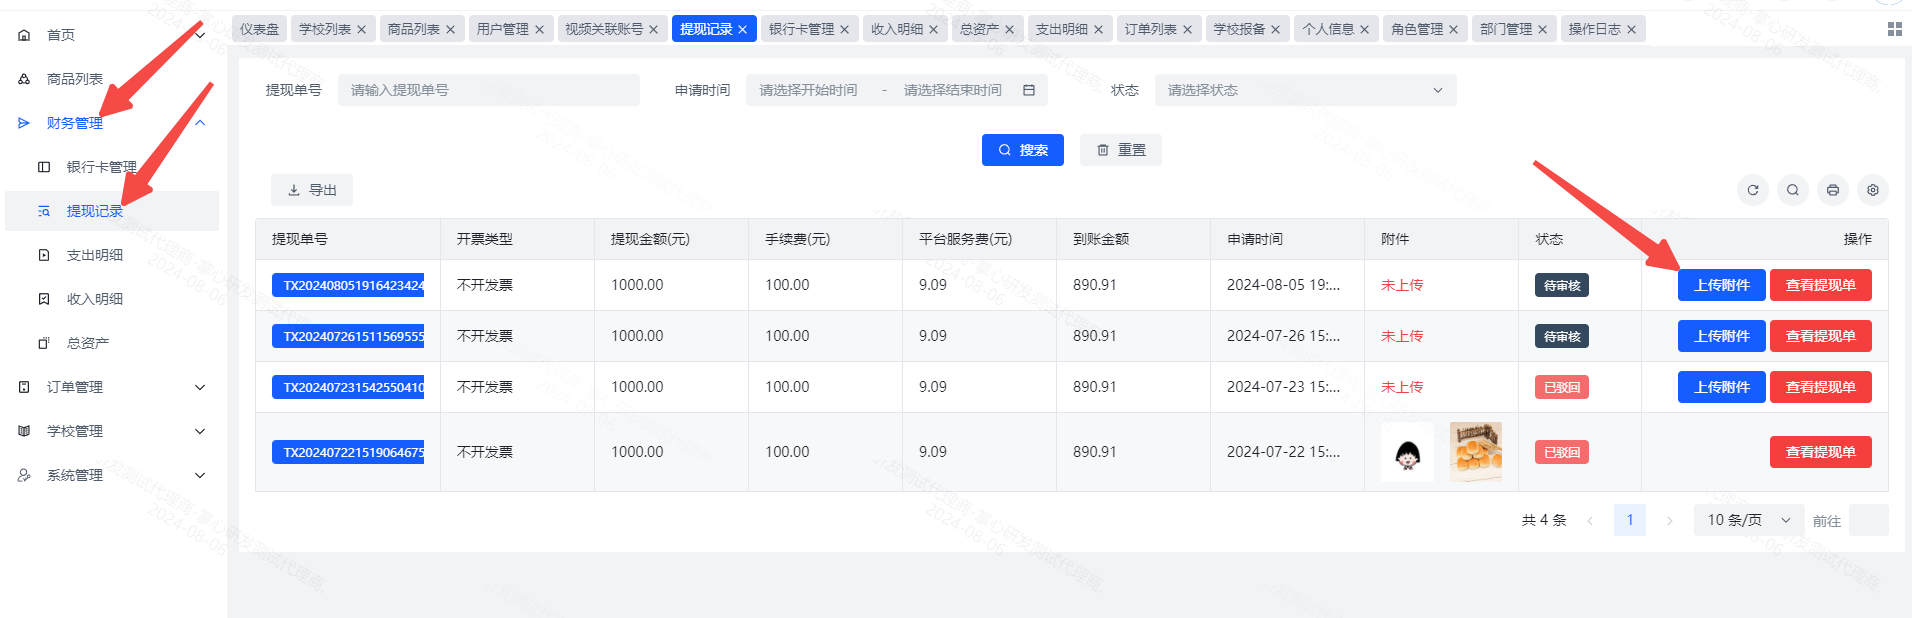This screenshot has width=1912, height=618.
Task: Open the 状态 select dropdown
Action: pos(1304,90)
